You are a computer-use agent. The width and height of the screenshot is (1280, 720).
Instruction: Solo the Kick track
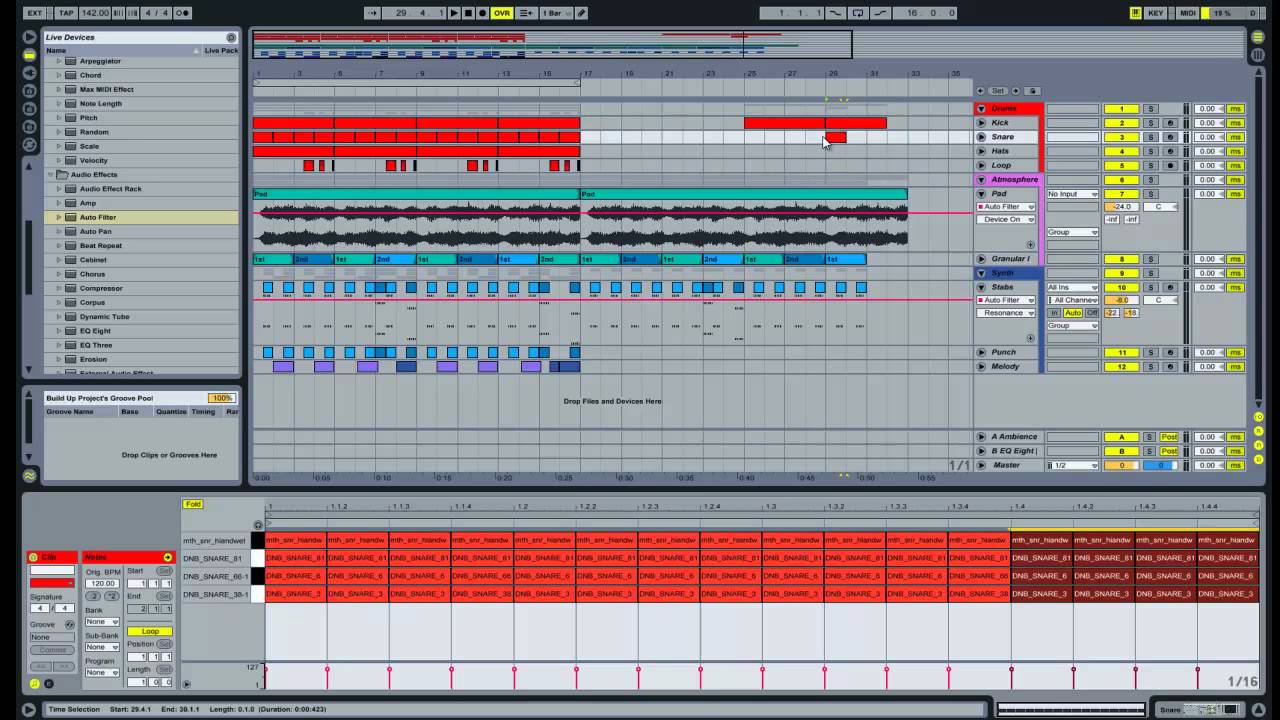(1150, 123)
